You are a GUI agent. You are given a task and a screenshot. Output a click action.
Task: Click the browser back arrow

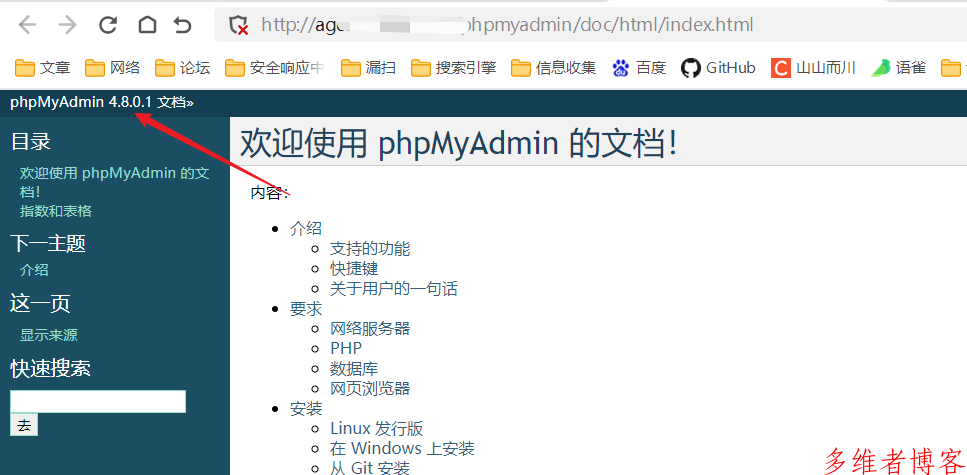click(x=28, y=25)
